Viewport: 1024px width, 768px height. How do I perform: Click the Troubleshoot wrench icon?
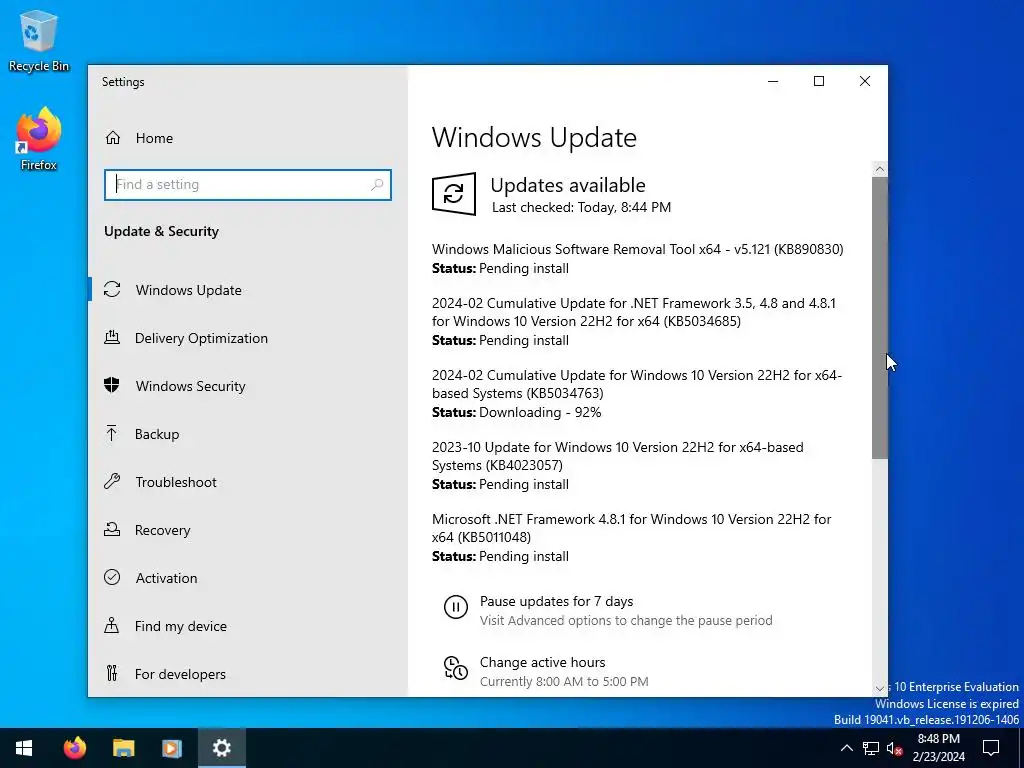tap(112, 482)
